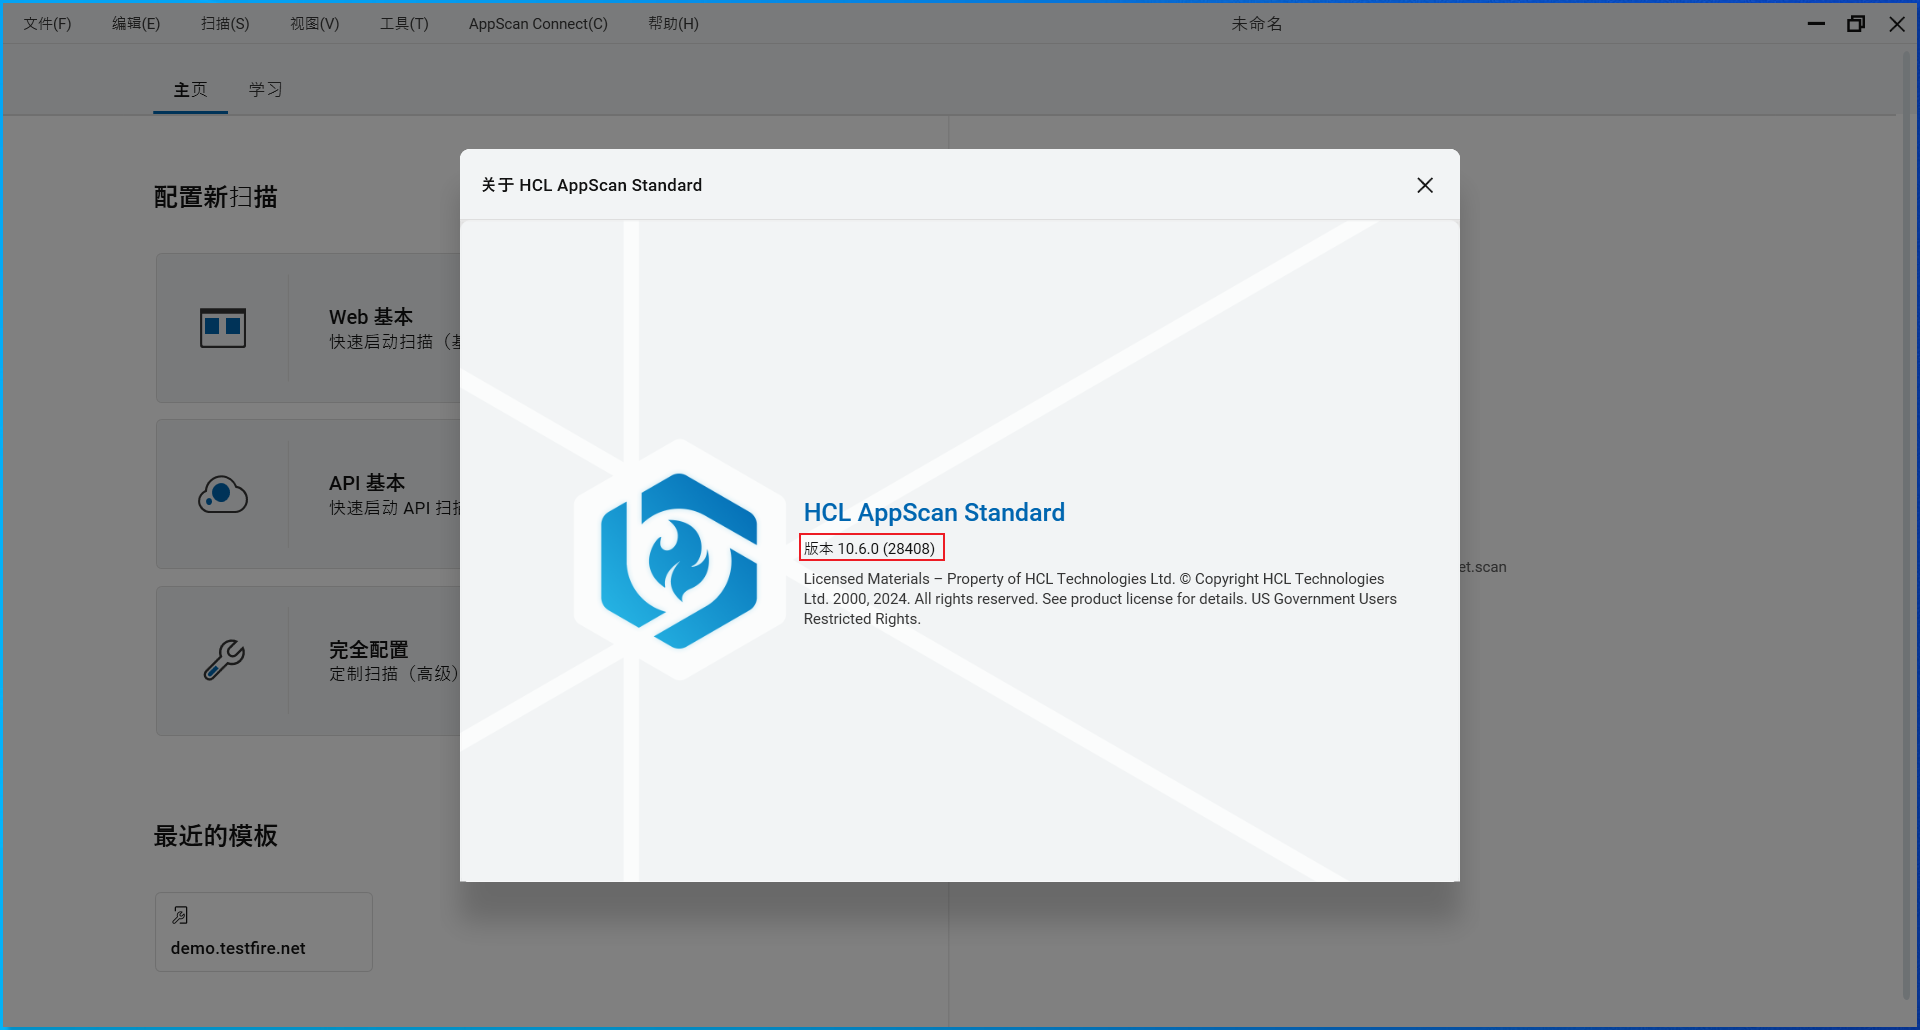Click the HCL AppScan hexagon flame logo
Viewport: 1920px width, 1030px height.
(x=679, y=560)
